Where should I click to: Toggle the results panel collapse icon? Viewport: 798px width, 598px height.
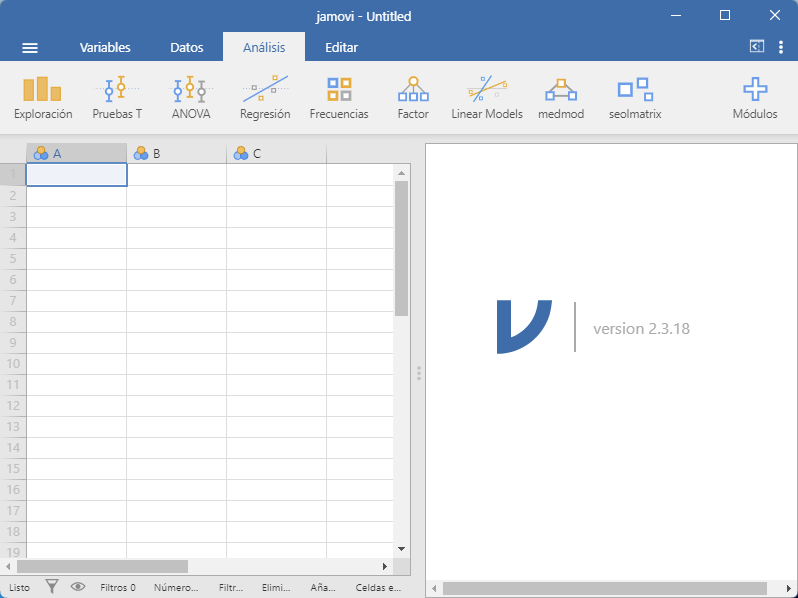[x=757, y=47]
